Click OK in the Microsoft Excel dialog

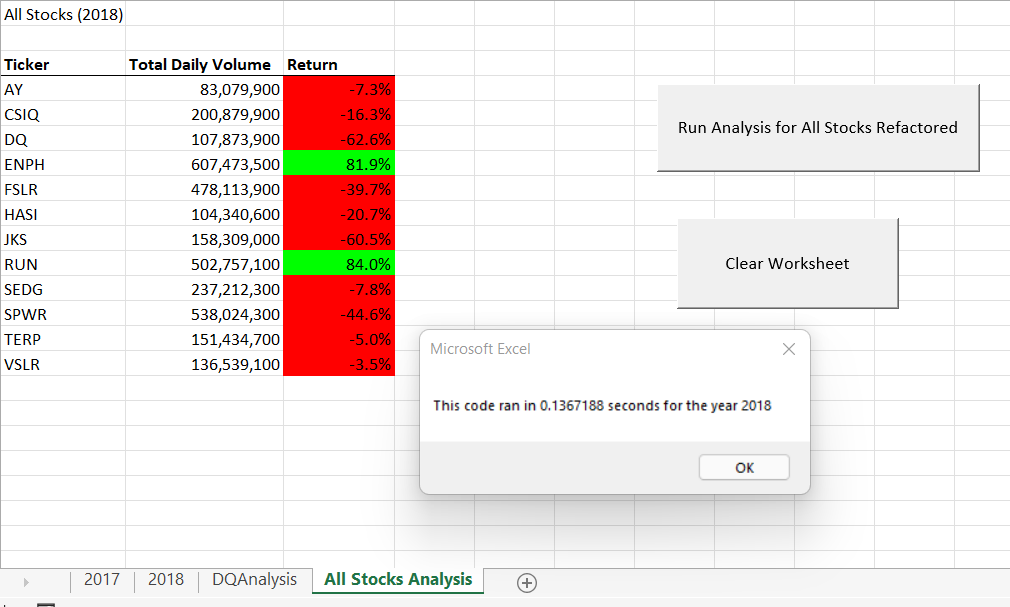[x=744, y=468]
